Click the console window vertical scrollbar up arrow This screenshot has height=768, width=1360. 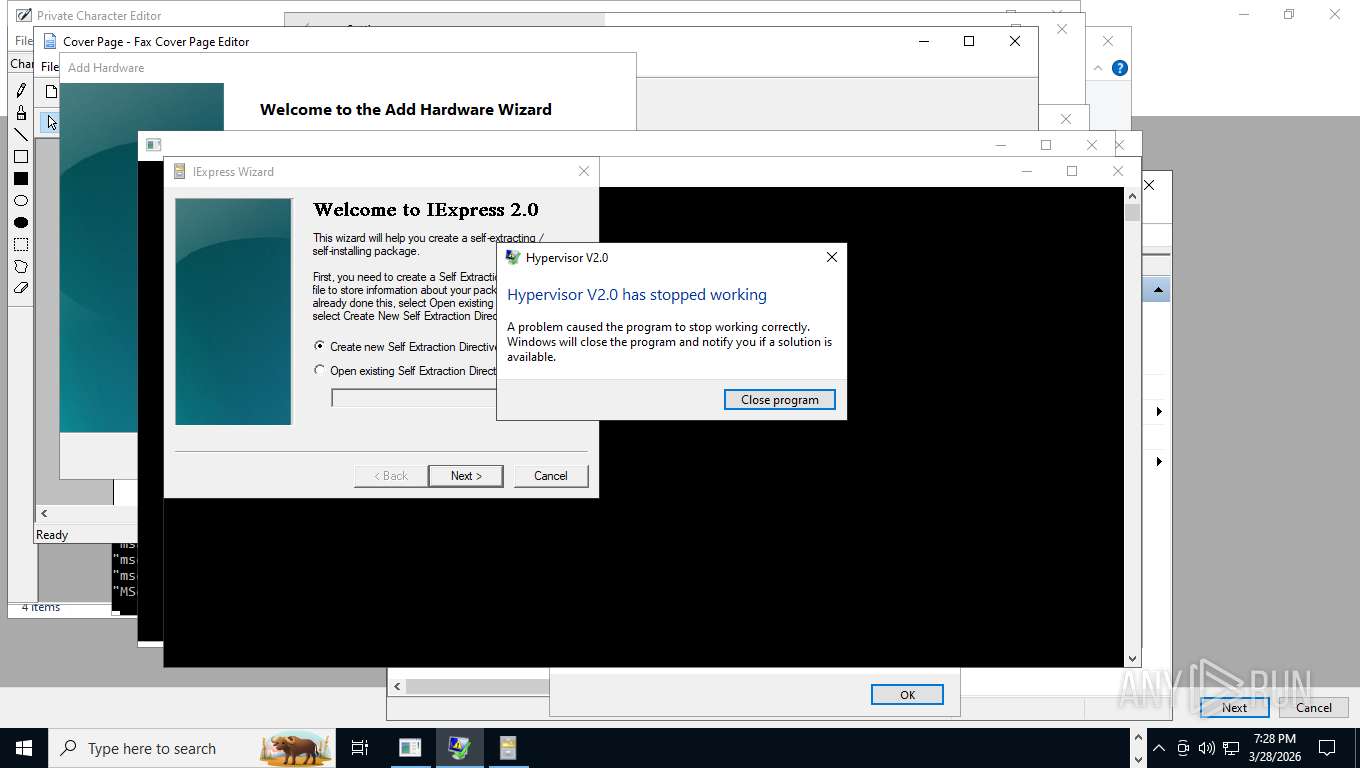pos(1132,195)
